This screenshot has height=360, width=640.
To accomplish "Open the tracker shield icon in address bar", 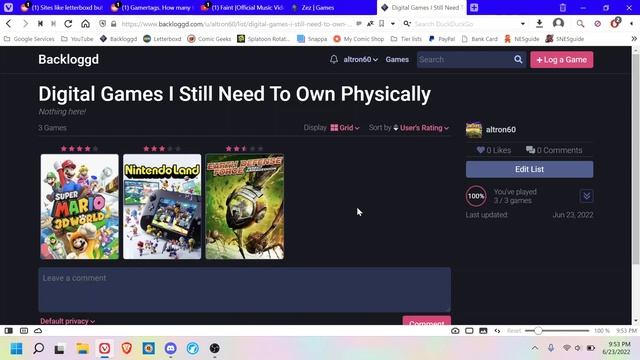I will 102,24.
